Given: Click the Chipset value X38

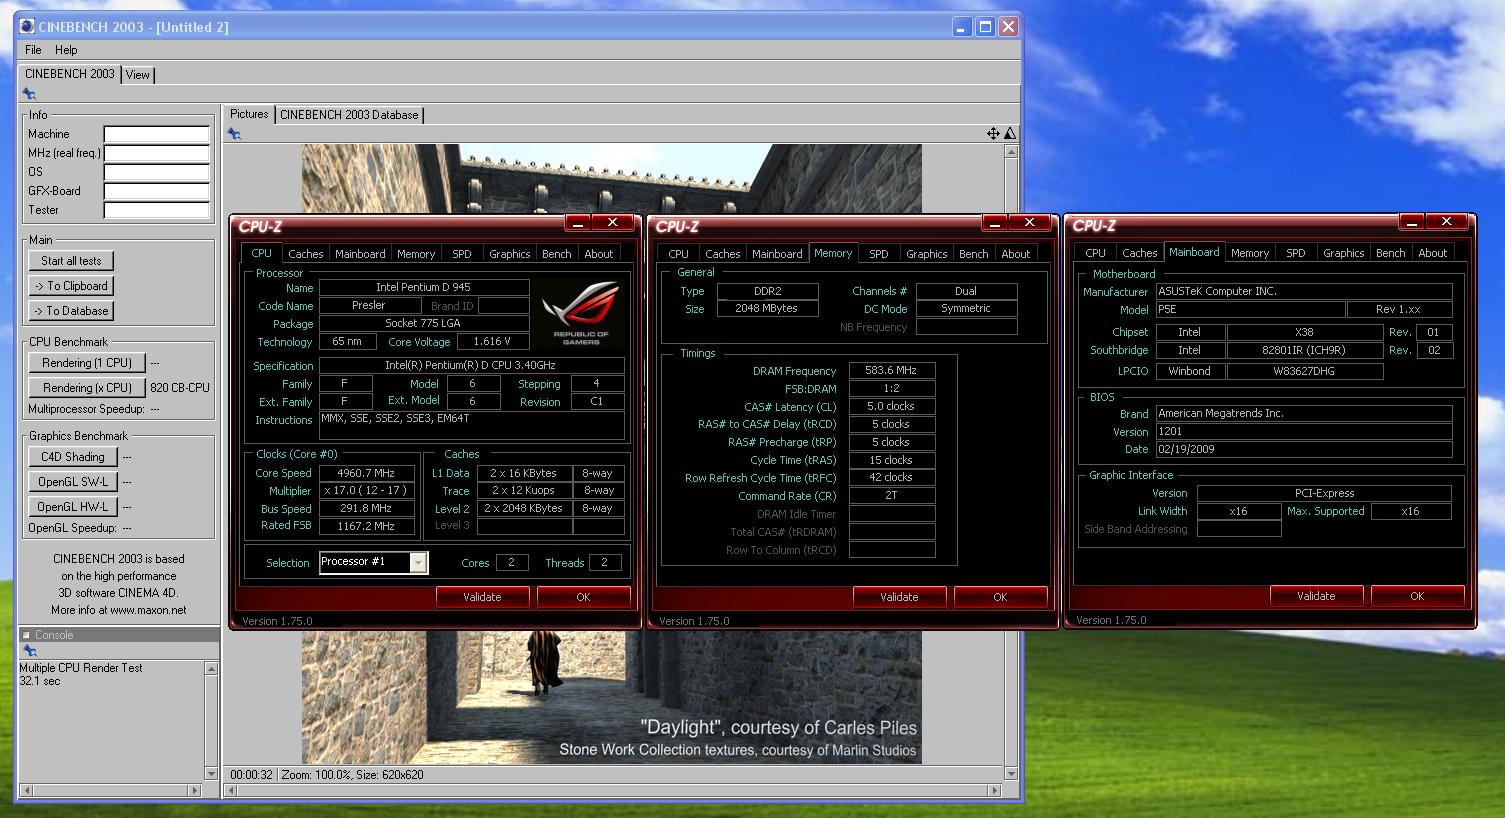Looking at the screenshot, I should pos(1305,332).
